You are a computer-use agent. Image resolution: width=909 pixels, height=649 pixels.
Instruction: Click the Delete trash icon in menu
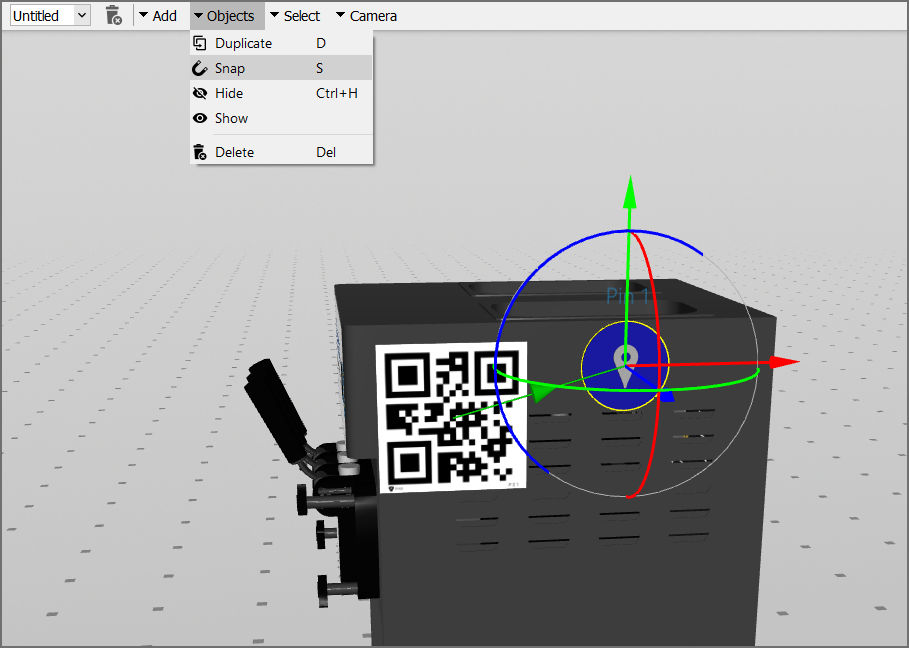199,152
